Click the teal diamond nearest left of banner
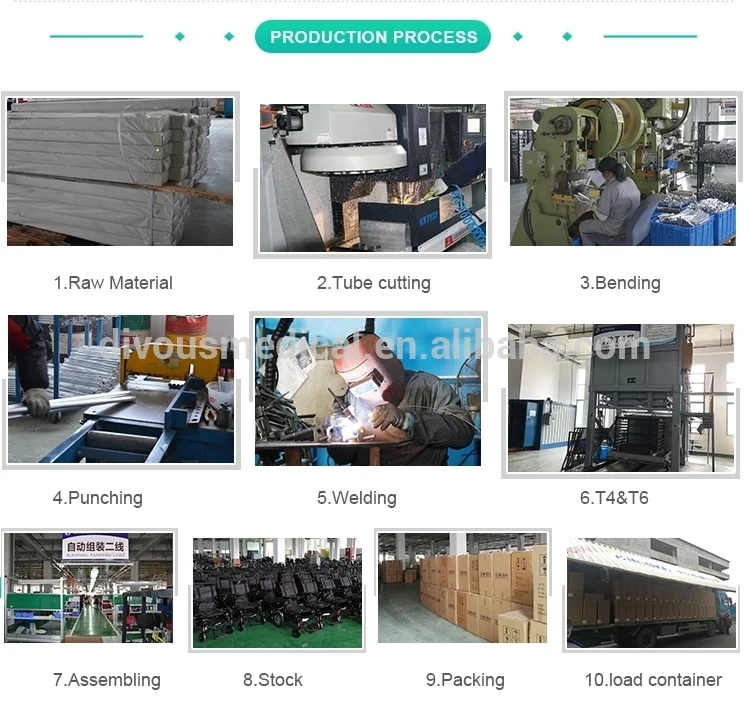The image size is (750, 719). click(229, 36)
